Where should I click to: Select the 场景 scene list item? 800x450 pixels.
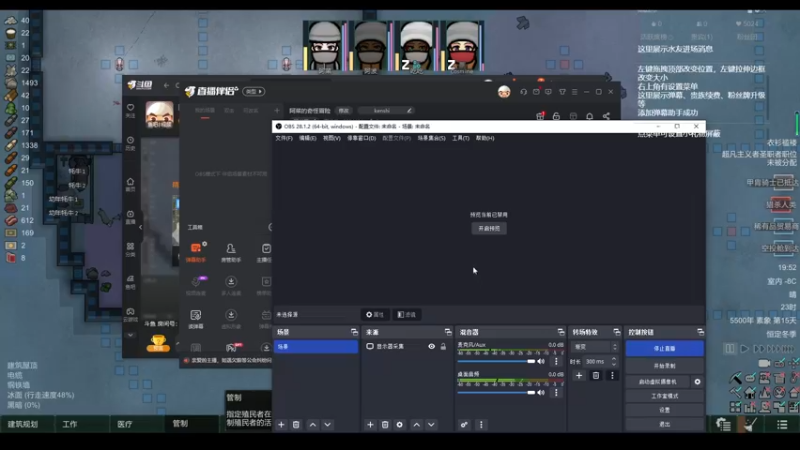pos(316,346)
